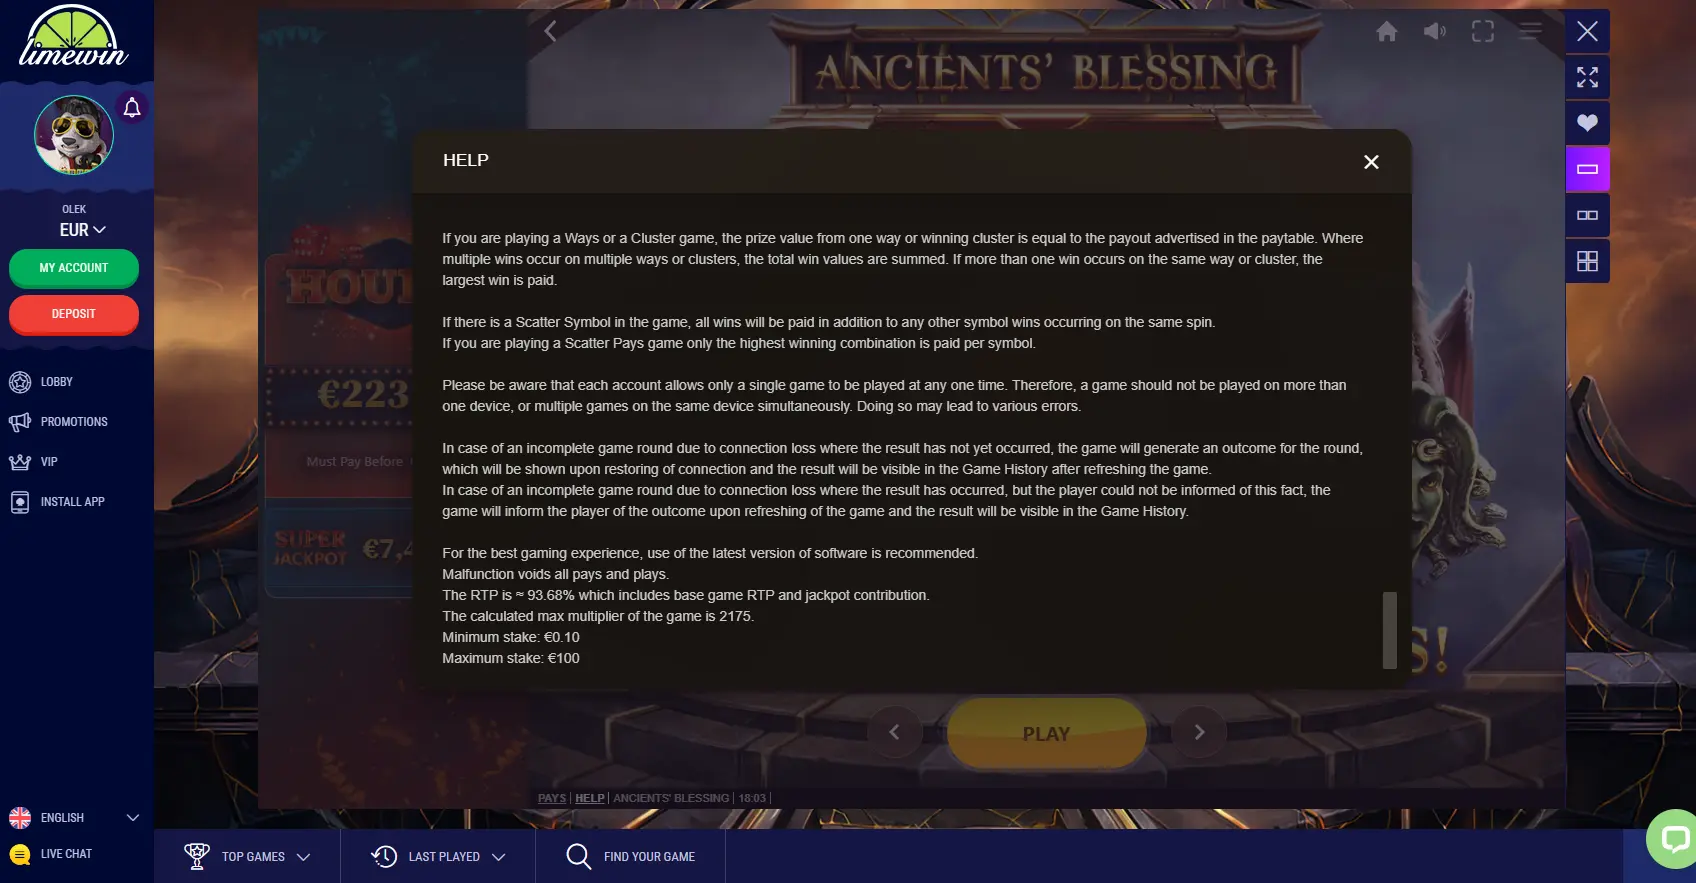1696x883 pixels.
Task: Open the notifications bell icon
Action: pos(132,107)
